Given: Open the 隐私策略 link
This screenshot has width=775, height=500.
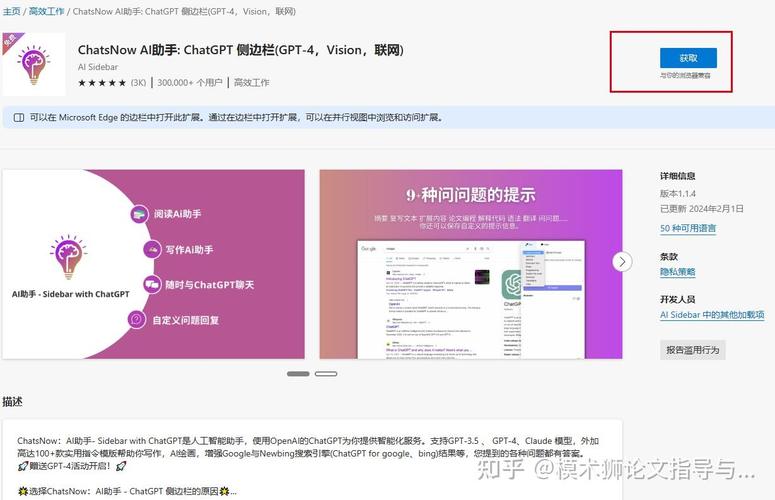Looking at the screenshot, I should click(678, 272).
